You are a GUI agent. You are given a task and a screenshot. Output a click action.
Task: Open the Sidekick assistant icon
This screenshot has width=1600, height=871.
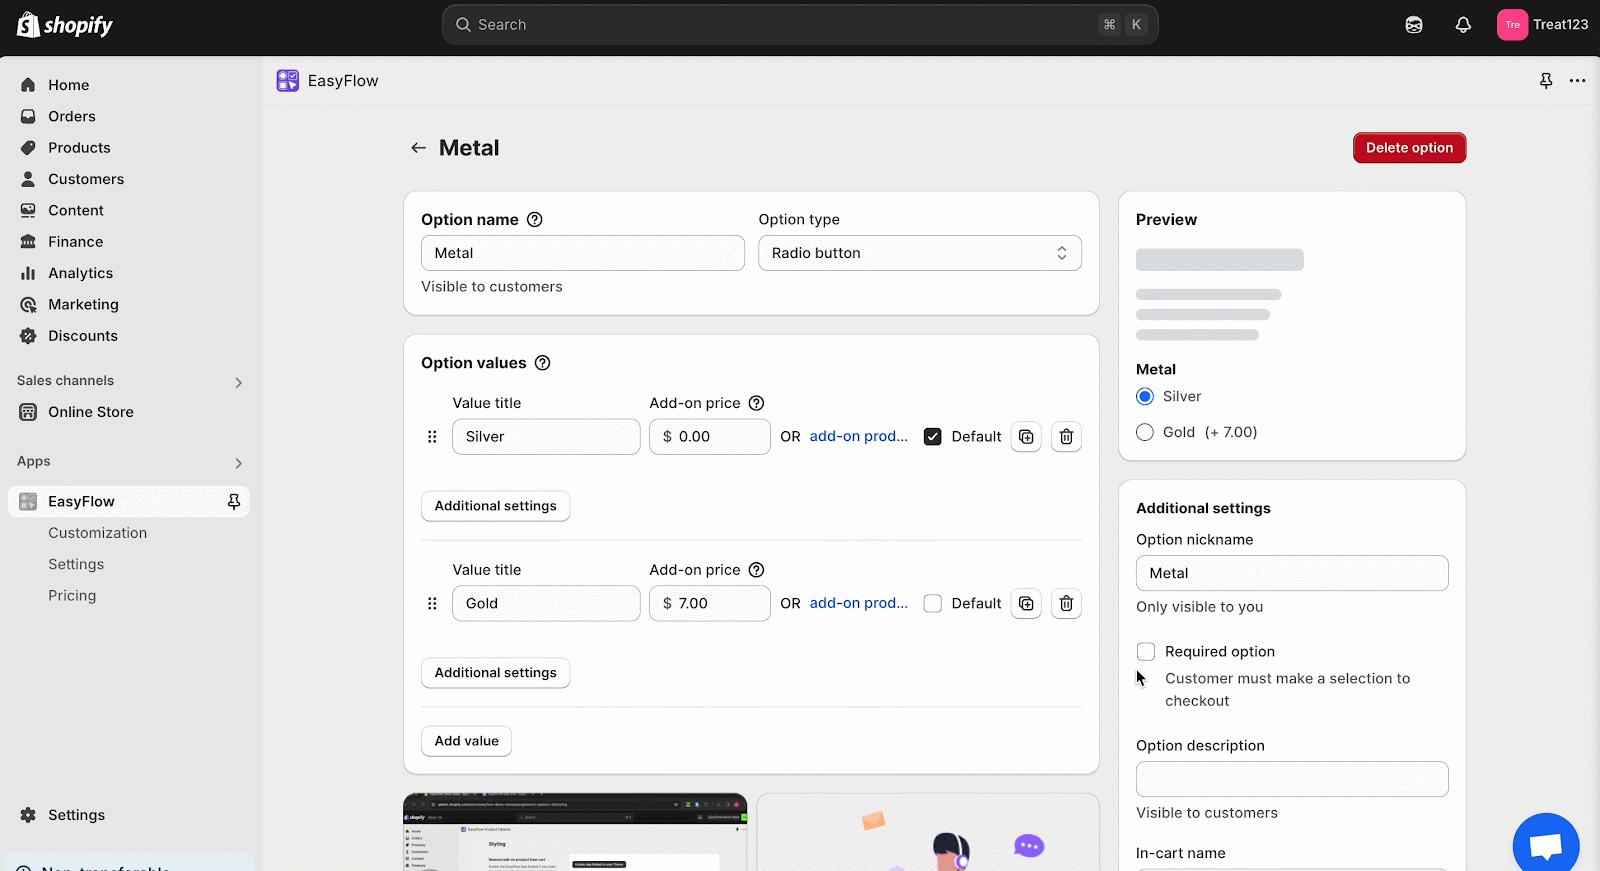(x=1414, y=25)
